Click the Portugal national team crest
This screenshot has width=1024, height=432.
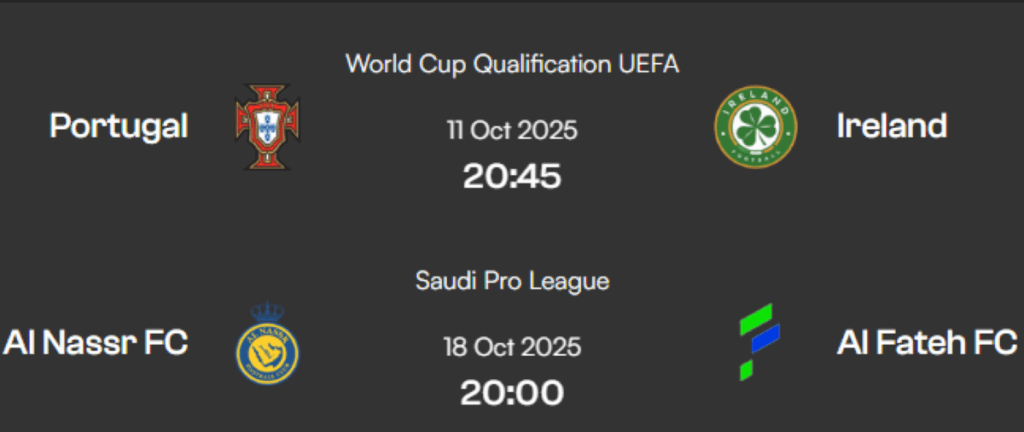pyautogui.click(x=267, y=127)
